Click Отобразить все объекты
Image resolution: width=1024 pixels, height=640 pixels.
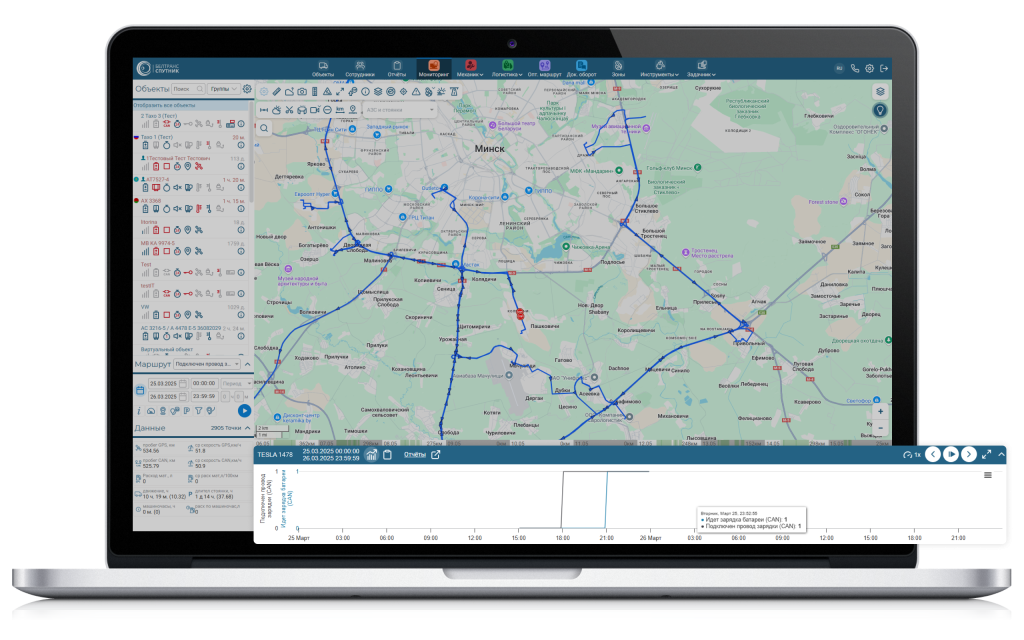(x=165, y=104)
